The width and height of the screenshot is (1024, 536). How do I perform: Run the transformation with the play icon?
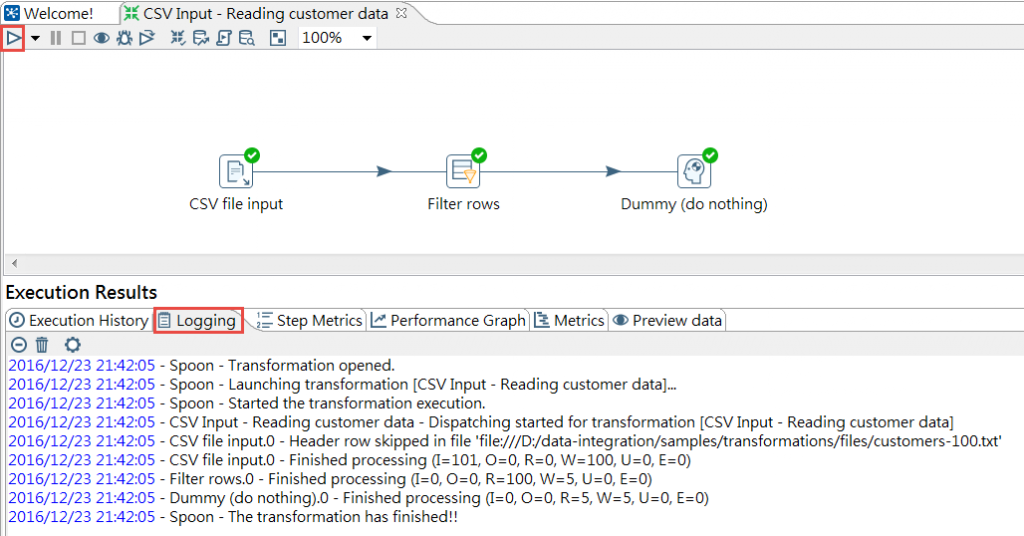(13, 39)
